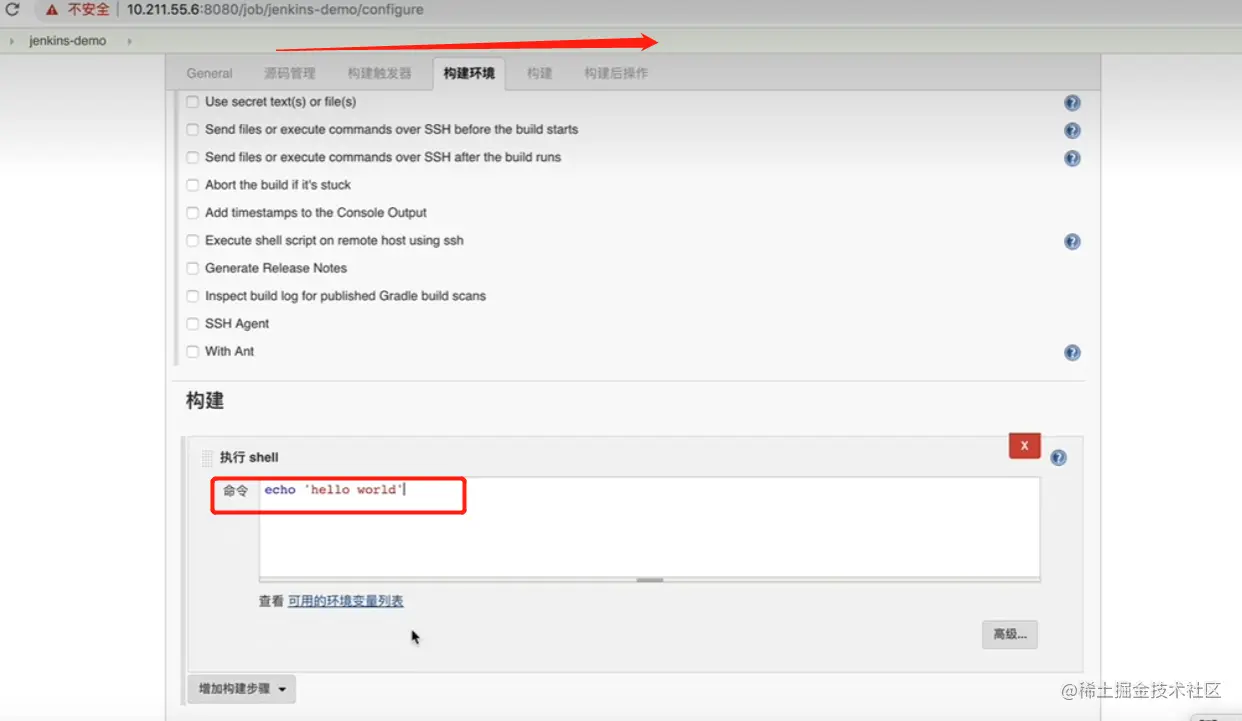The width and height of the screenshot is (1242, 721).
Task: Open the 构建触发器 tab
Action: pos(380,73)
